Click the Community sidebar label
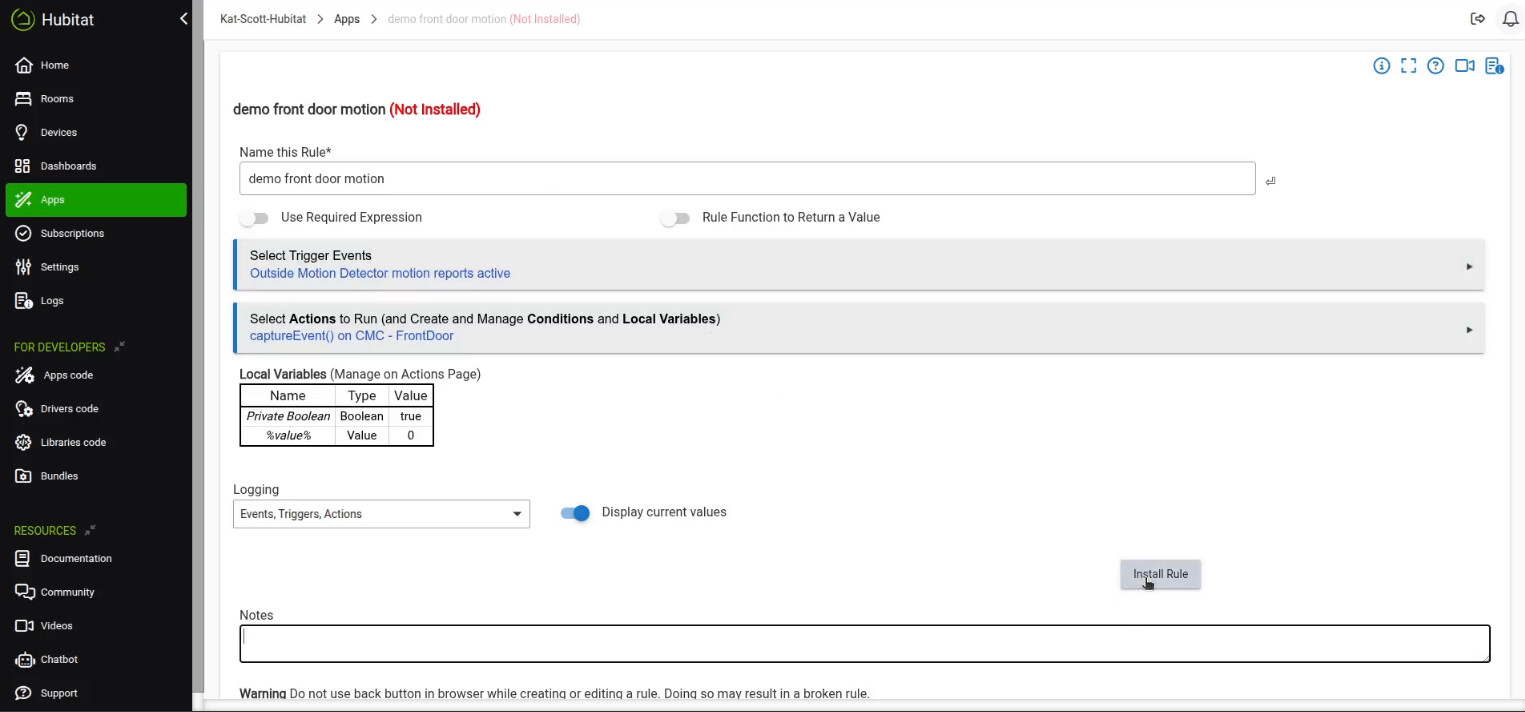The image size is (1525, 712). coord(67,592)
